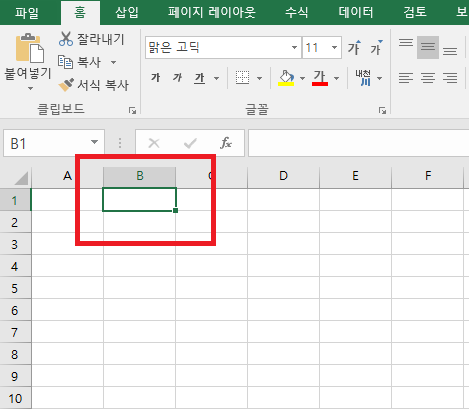Viewport: 469px width, 409px height.
Task: Center text horizontally
Action: click(428, 78)
